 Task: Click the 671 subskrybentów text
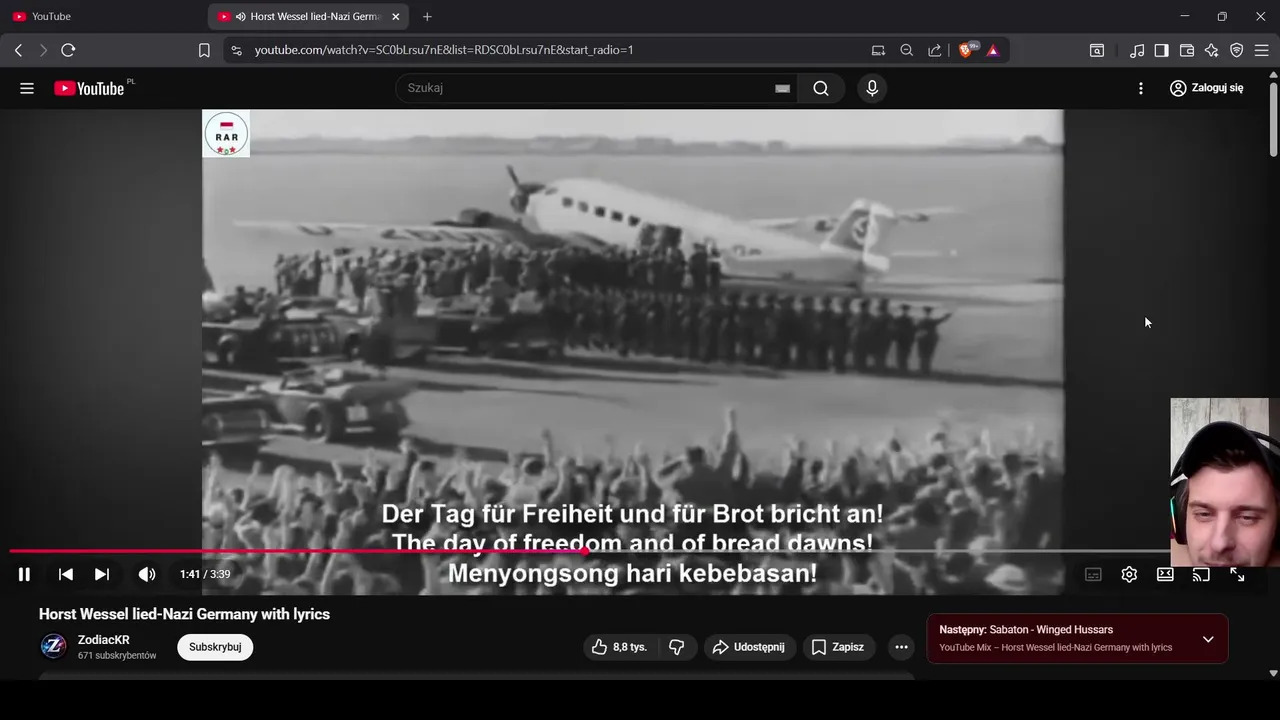tap(117, 656)
